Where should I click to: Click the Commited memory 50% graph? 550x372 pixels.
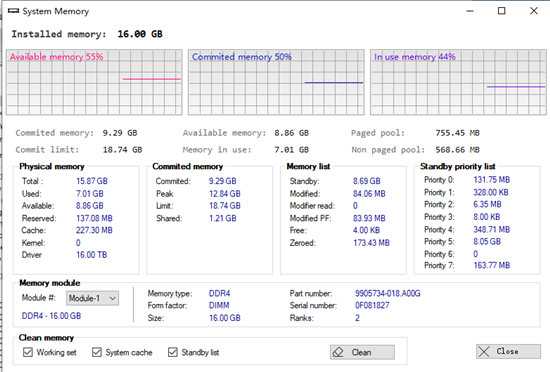pyautogui.click(x=276, y=82)
